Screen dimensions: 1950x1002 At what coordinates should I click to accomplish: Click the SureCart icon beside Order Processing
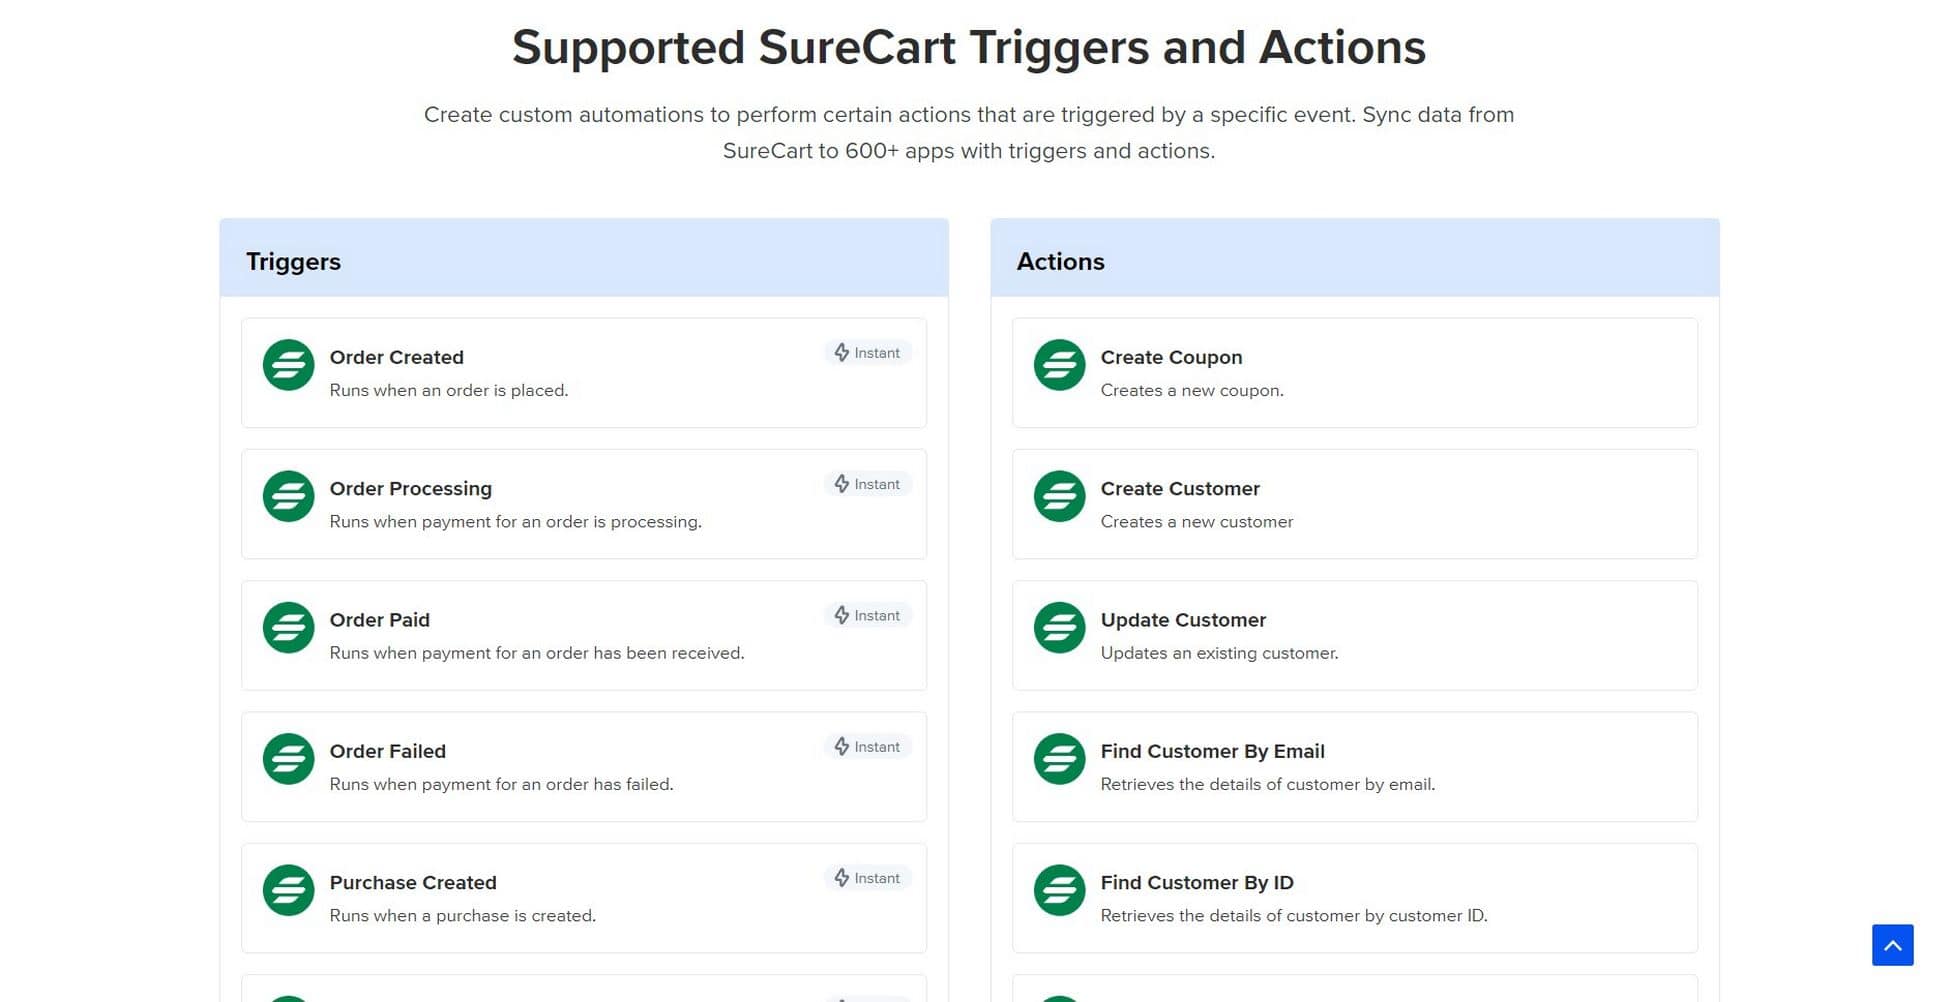(x=288, y=496)
